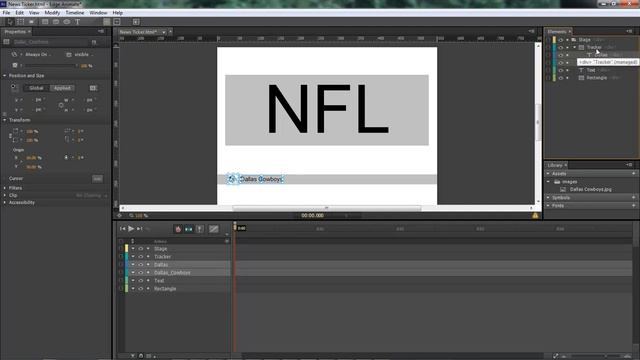Collapse the Assets section in Library
The width and height of the screenshot is (640, 360).
[x=548, y=173]
